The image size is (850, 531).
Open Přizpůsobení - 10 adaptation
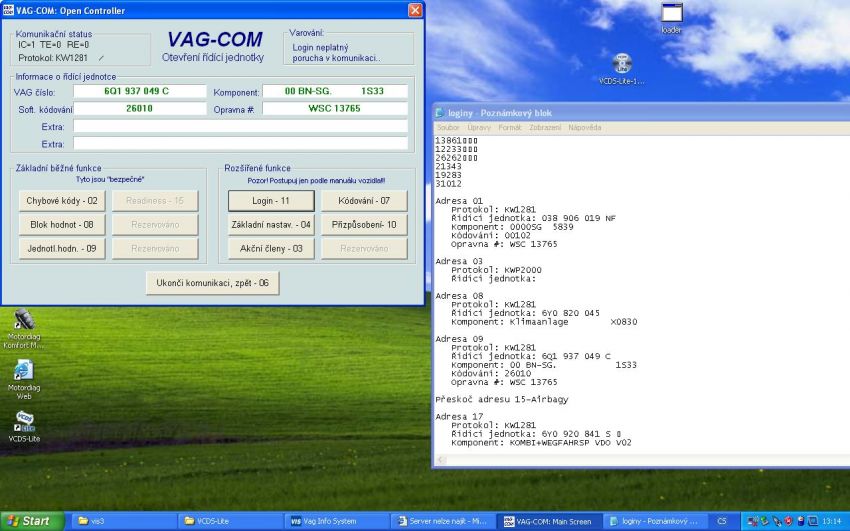[364, 225]
